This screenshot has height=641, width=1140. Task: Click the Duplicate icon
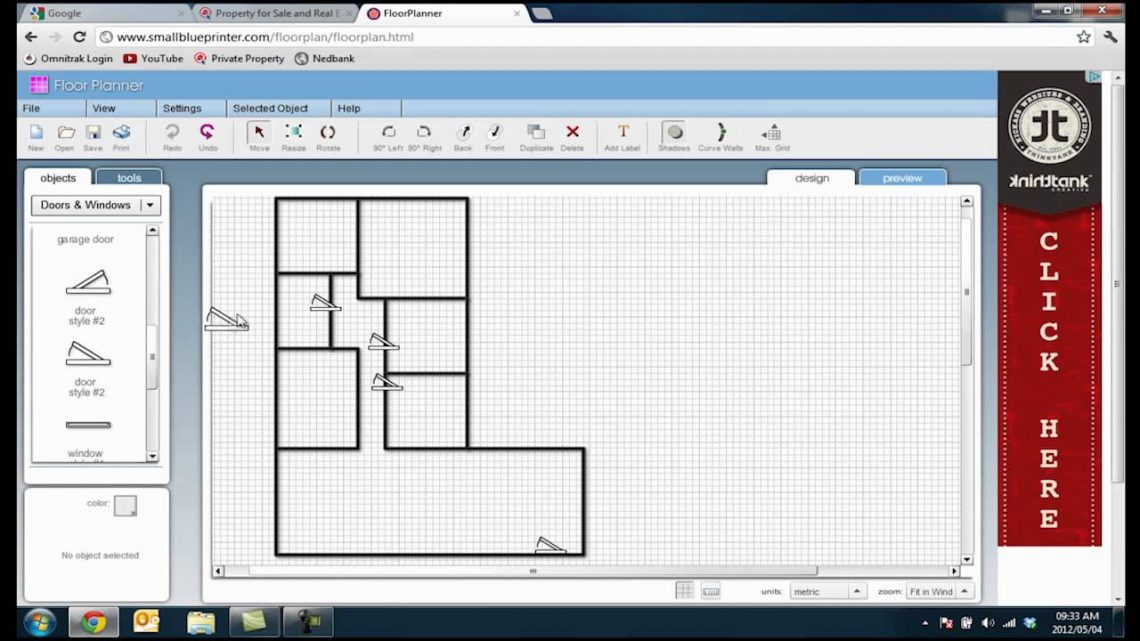pos(536,135)
